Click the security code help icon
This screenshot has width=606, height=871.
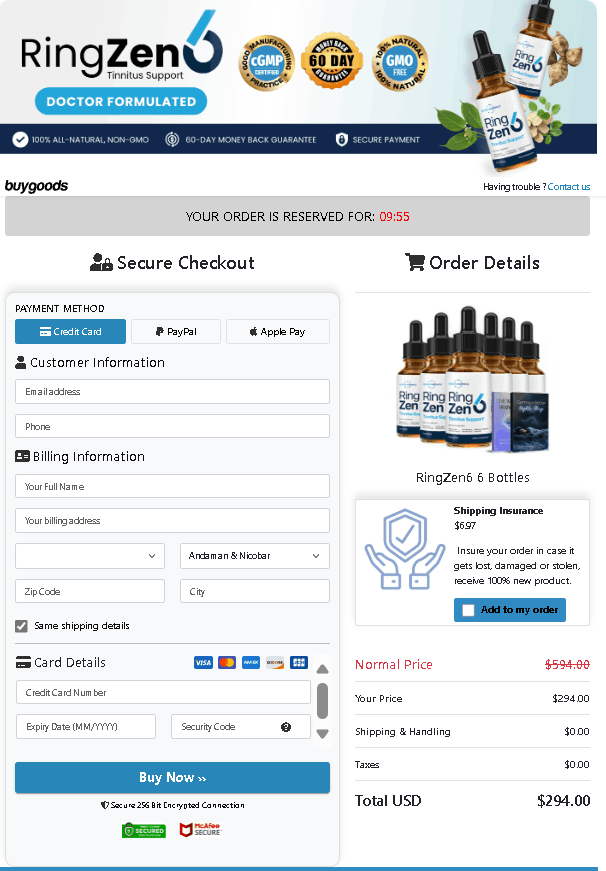coord(286,727)
